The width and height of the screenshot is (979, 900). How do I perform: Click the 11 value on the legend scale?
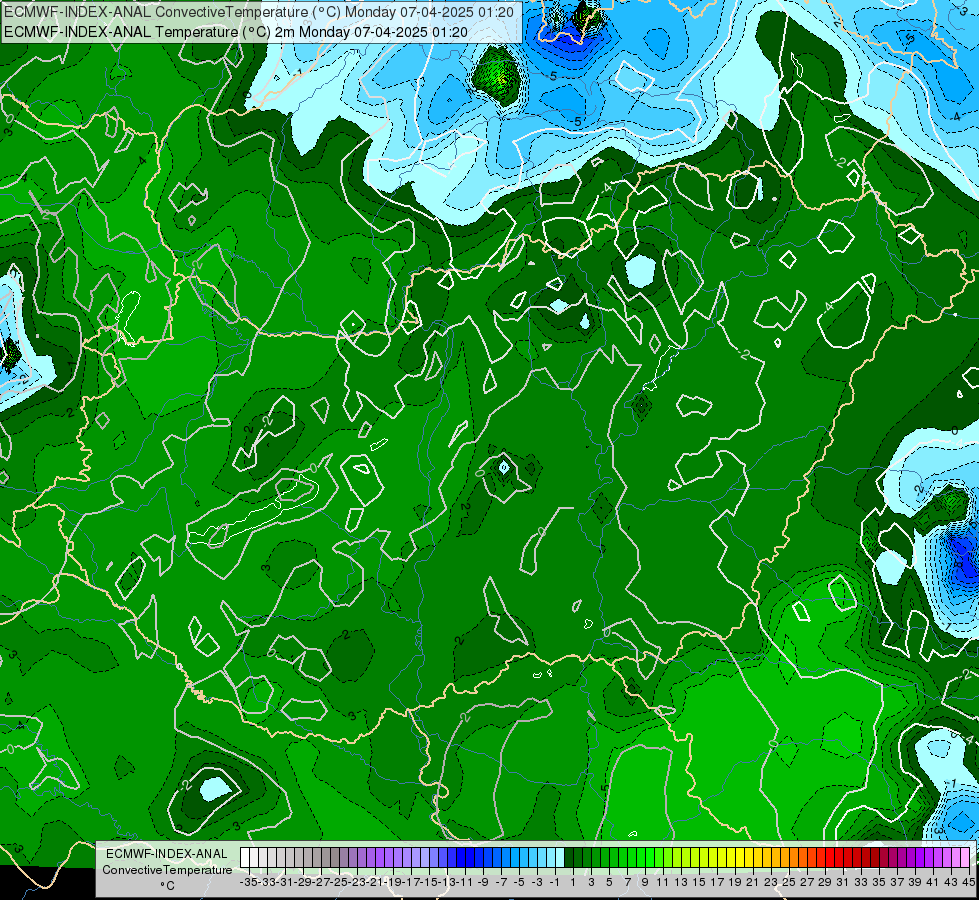click(662, 882)
